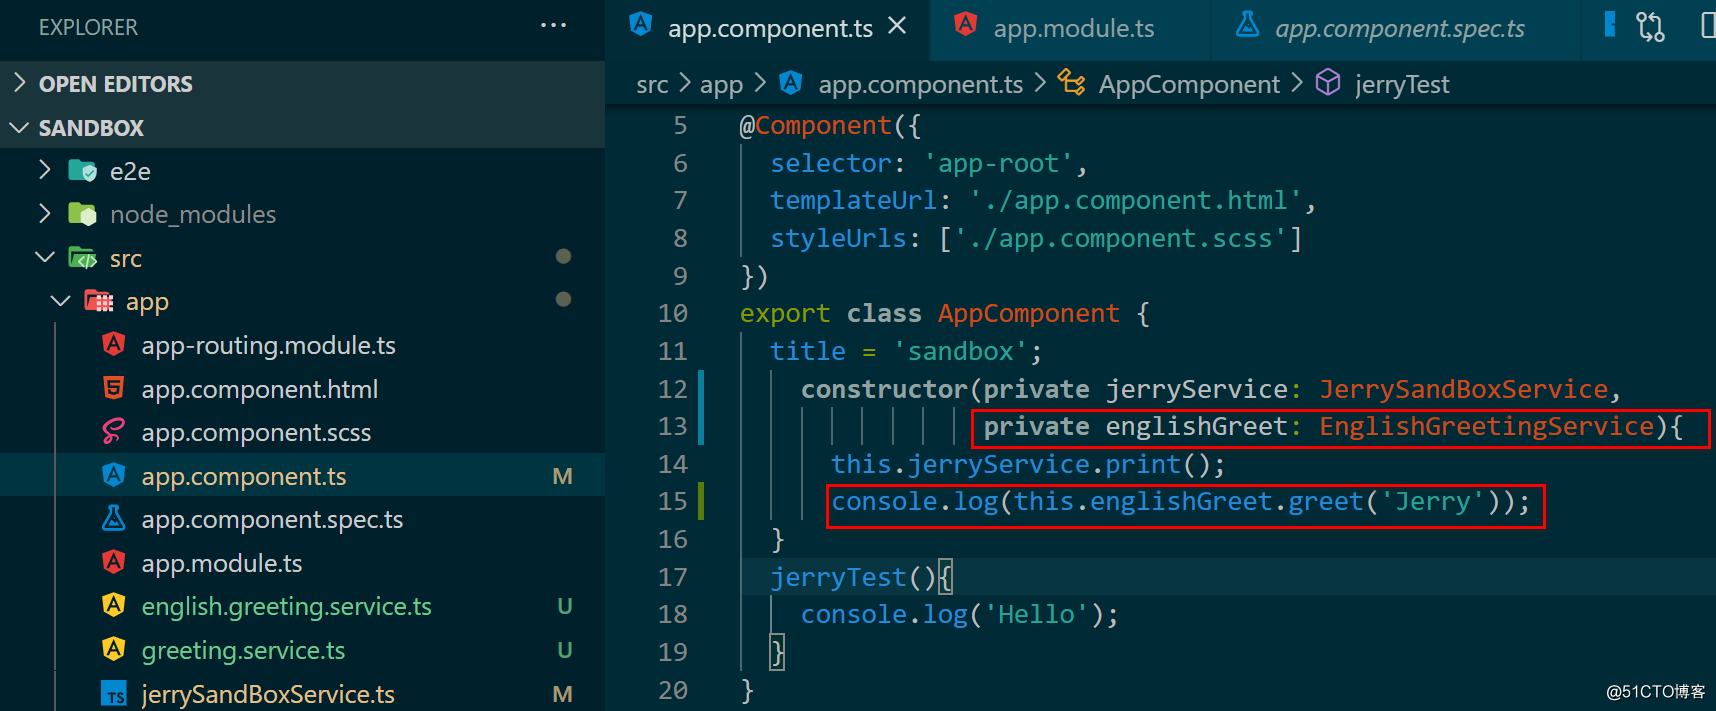Click the e2e folder icon
Viewport: 1716px width, 711px height.
82,171
